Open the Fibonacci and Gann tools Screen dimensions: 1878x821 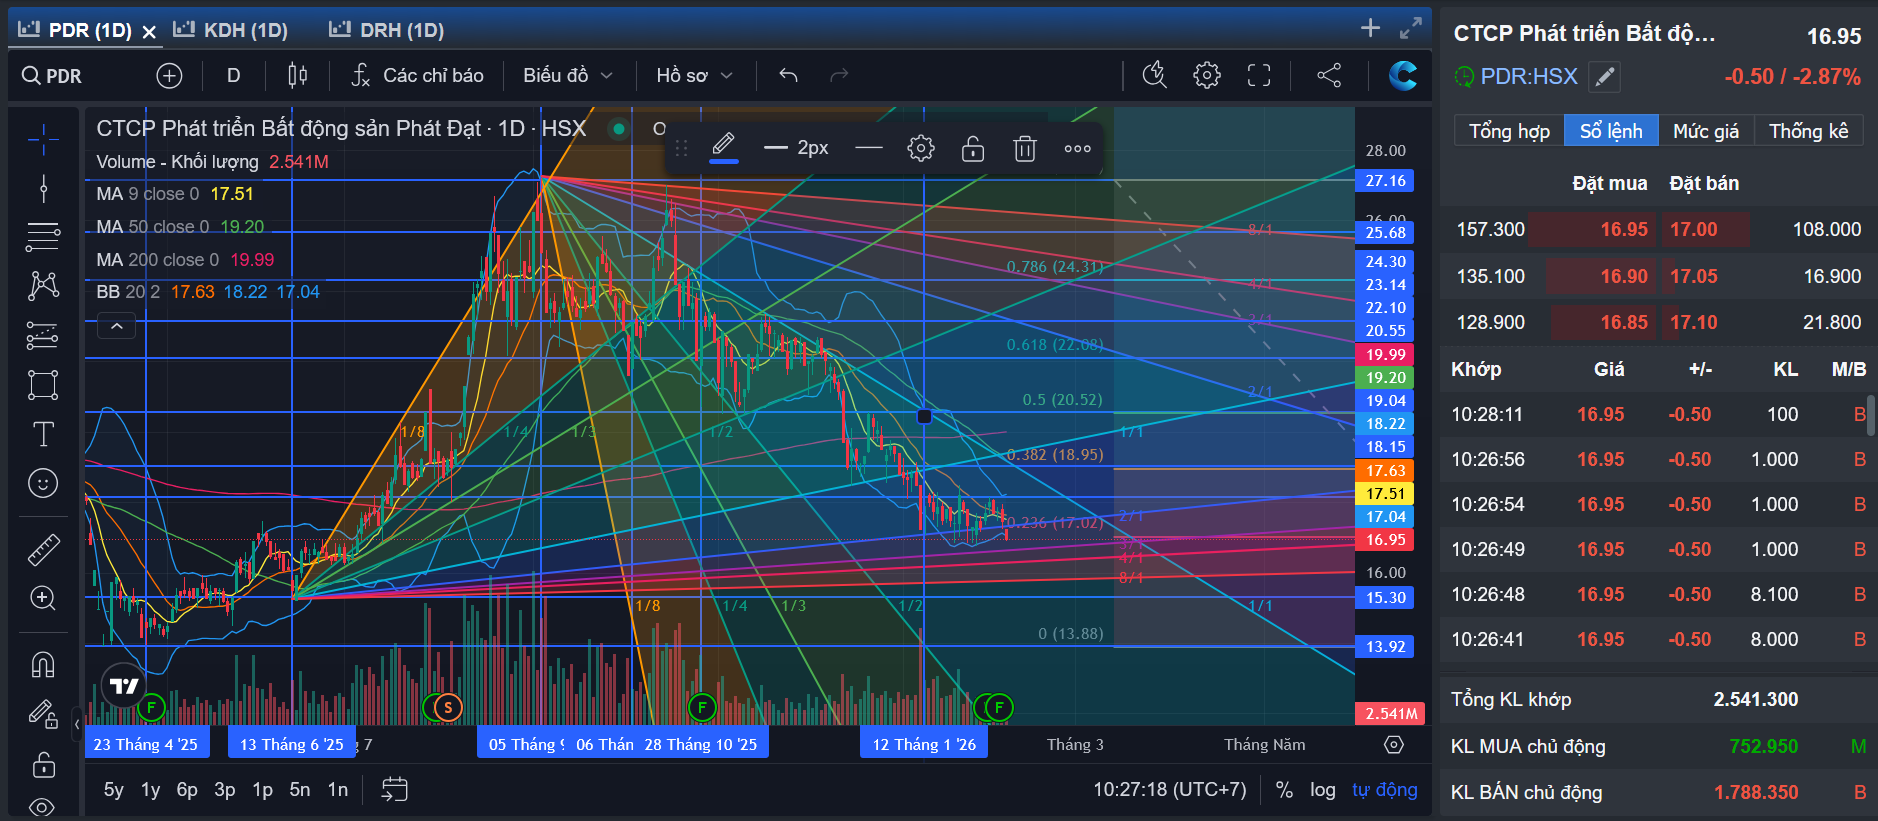coord(43,237)
